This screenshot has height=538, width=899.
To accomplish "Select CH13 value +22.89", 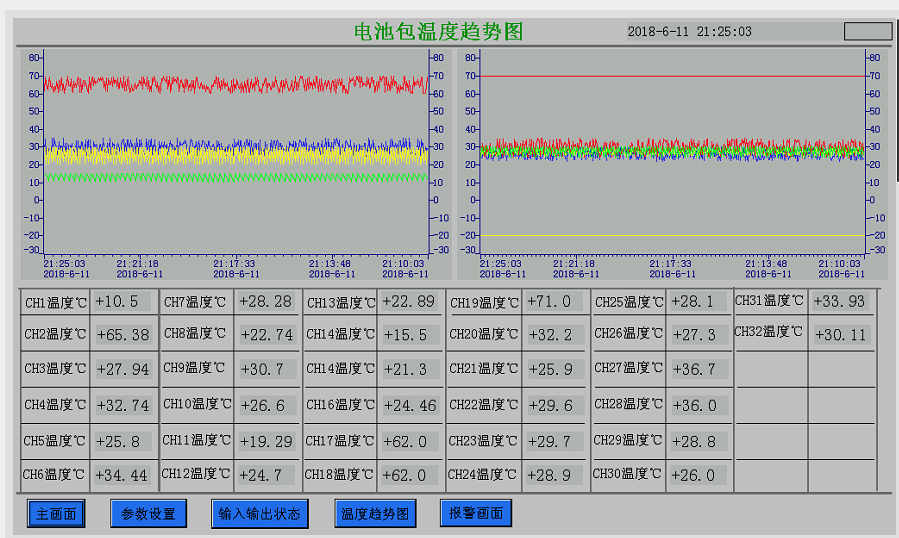I will click(409, 302).
